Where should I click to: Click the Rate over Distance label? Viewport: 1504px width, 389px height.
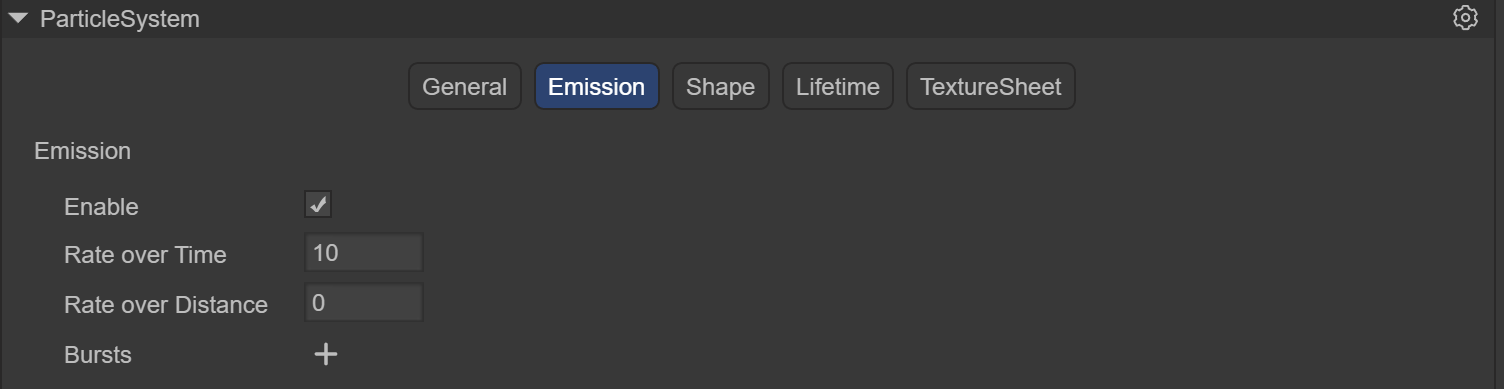pos(166,305)
